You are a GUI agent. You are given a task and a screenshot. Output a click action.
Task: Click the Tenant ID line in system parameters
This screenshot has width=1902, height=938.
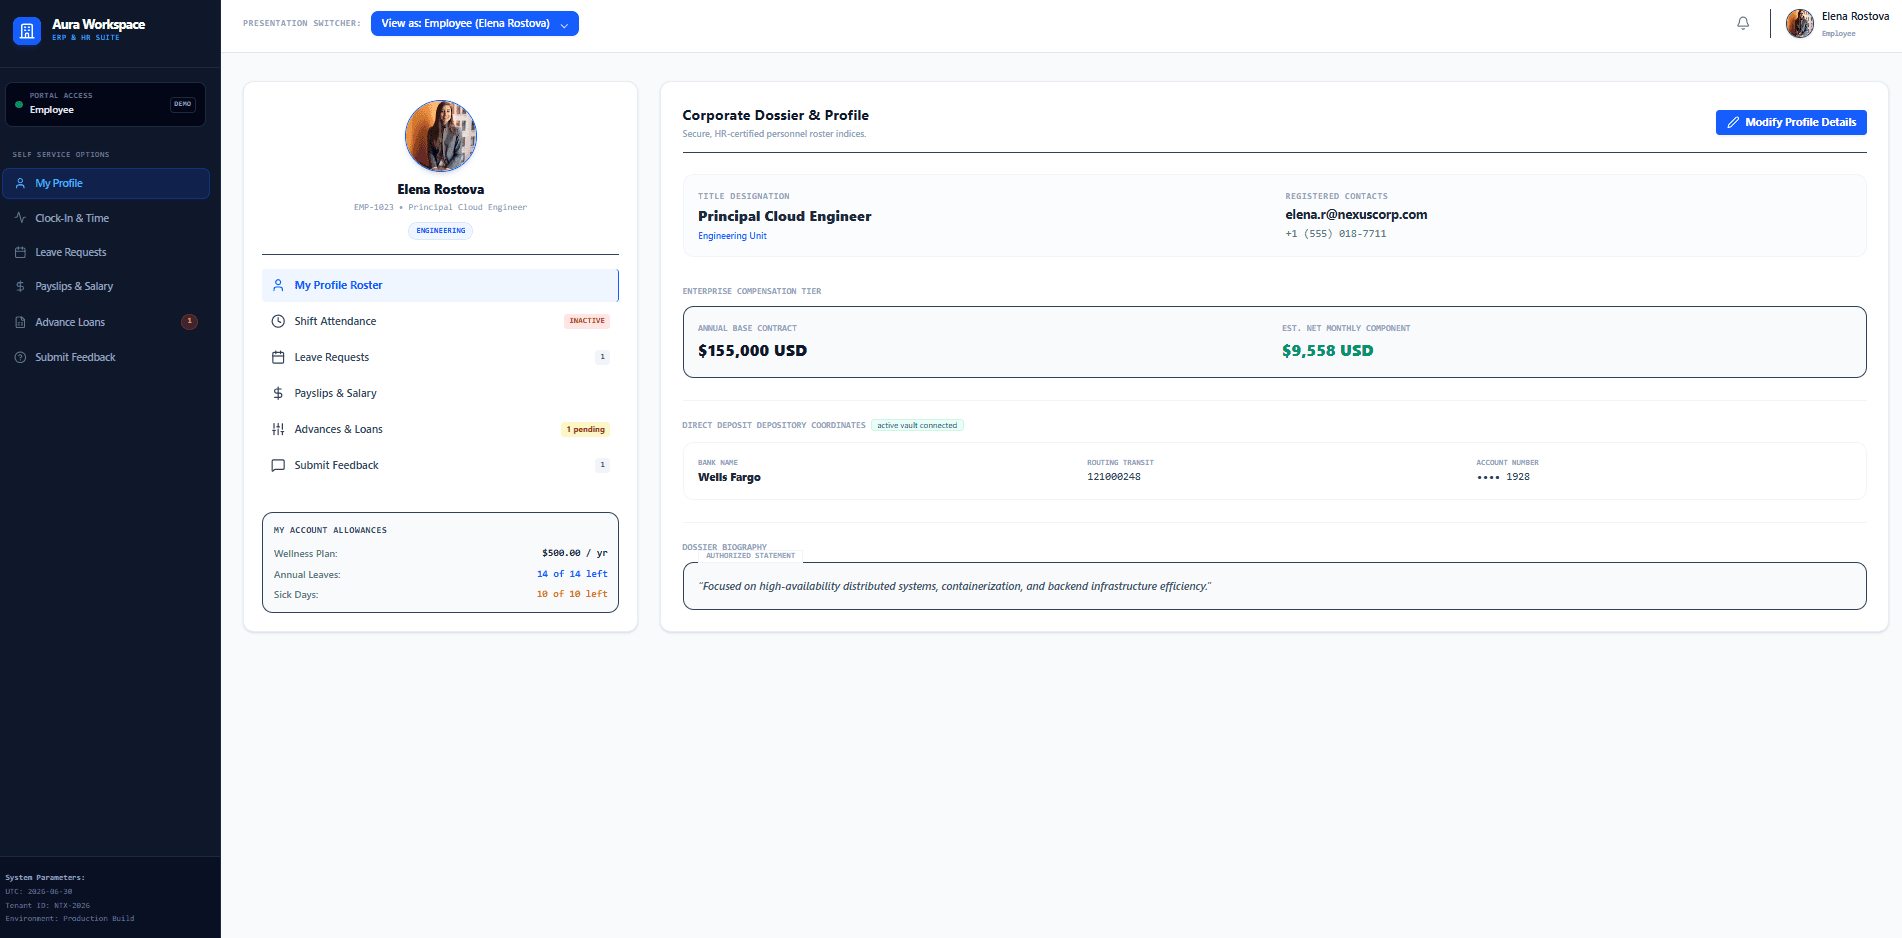47,905
